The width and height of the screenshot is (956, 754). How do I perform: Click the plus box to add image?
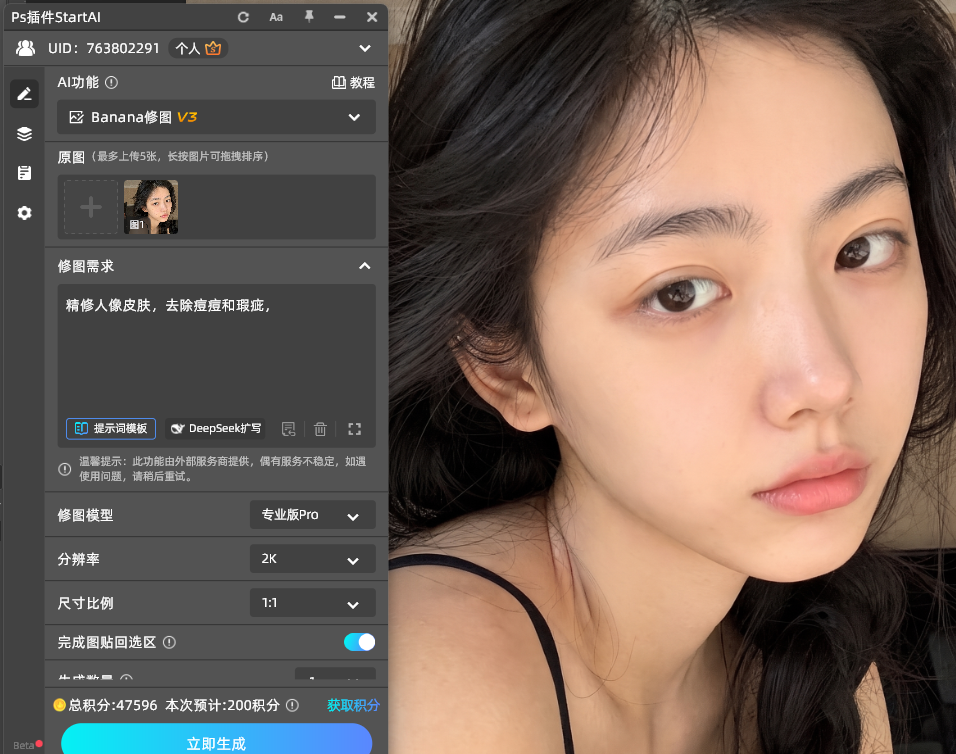pyautogui.click(x=91, y=207)
